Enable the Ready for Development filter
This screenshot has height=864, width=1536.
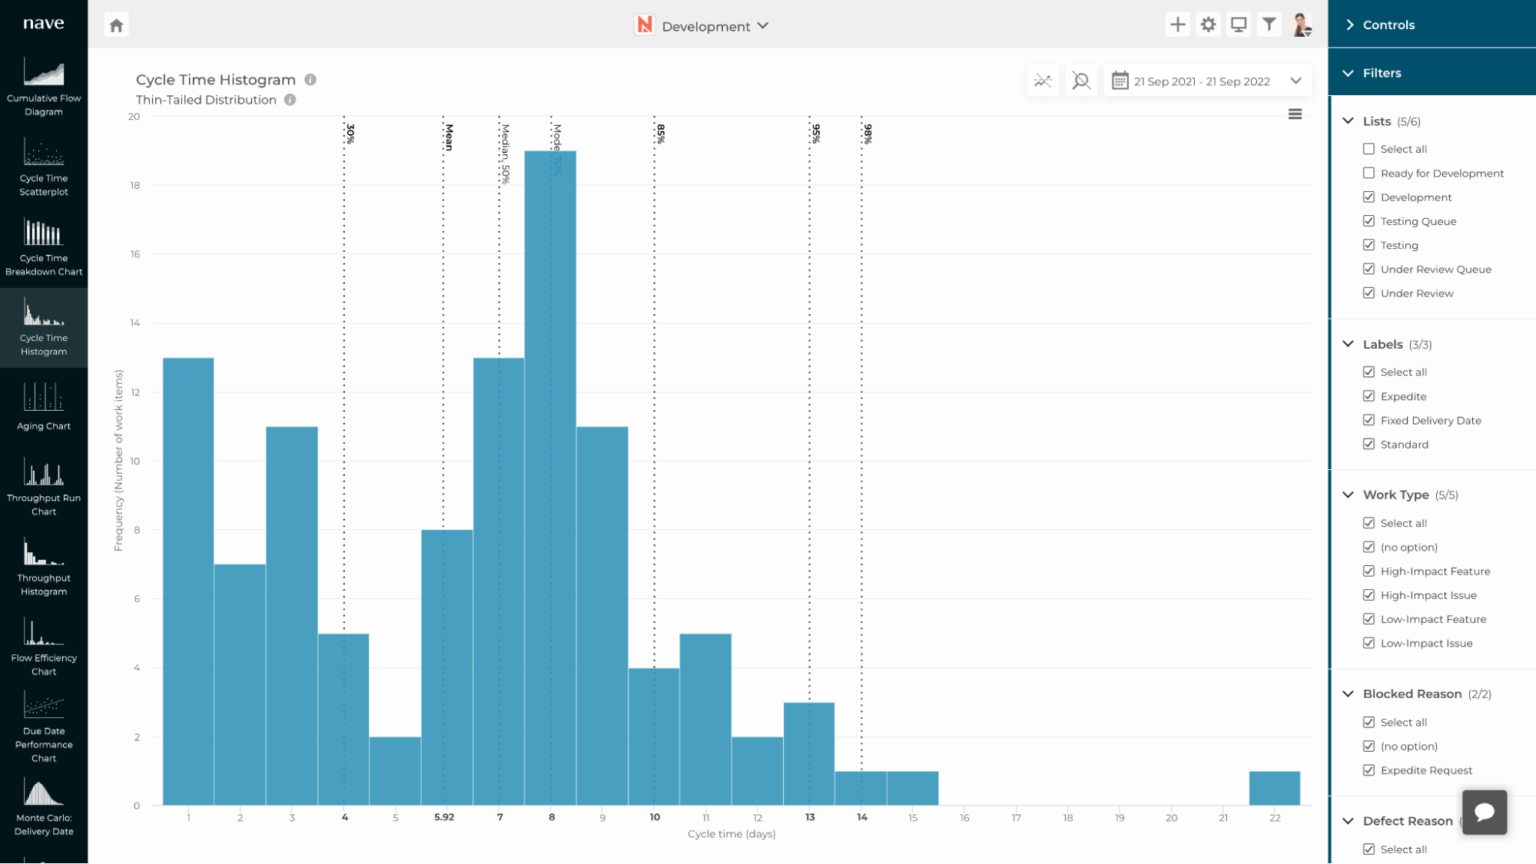(1368, 173)
